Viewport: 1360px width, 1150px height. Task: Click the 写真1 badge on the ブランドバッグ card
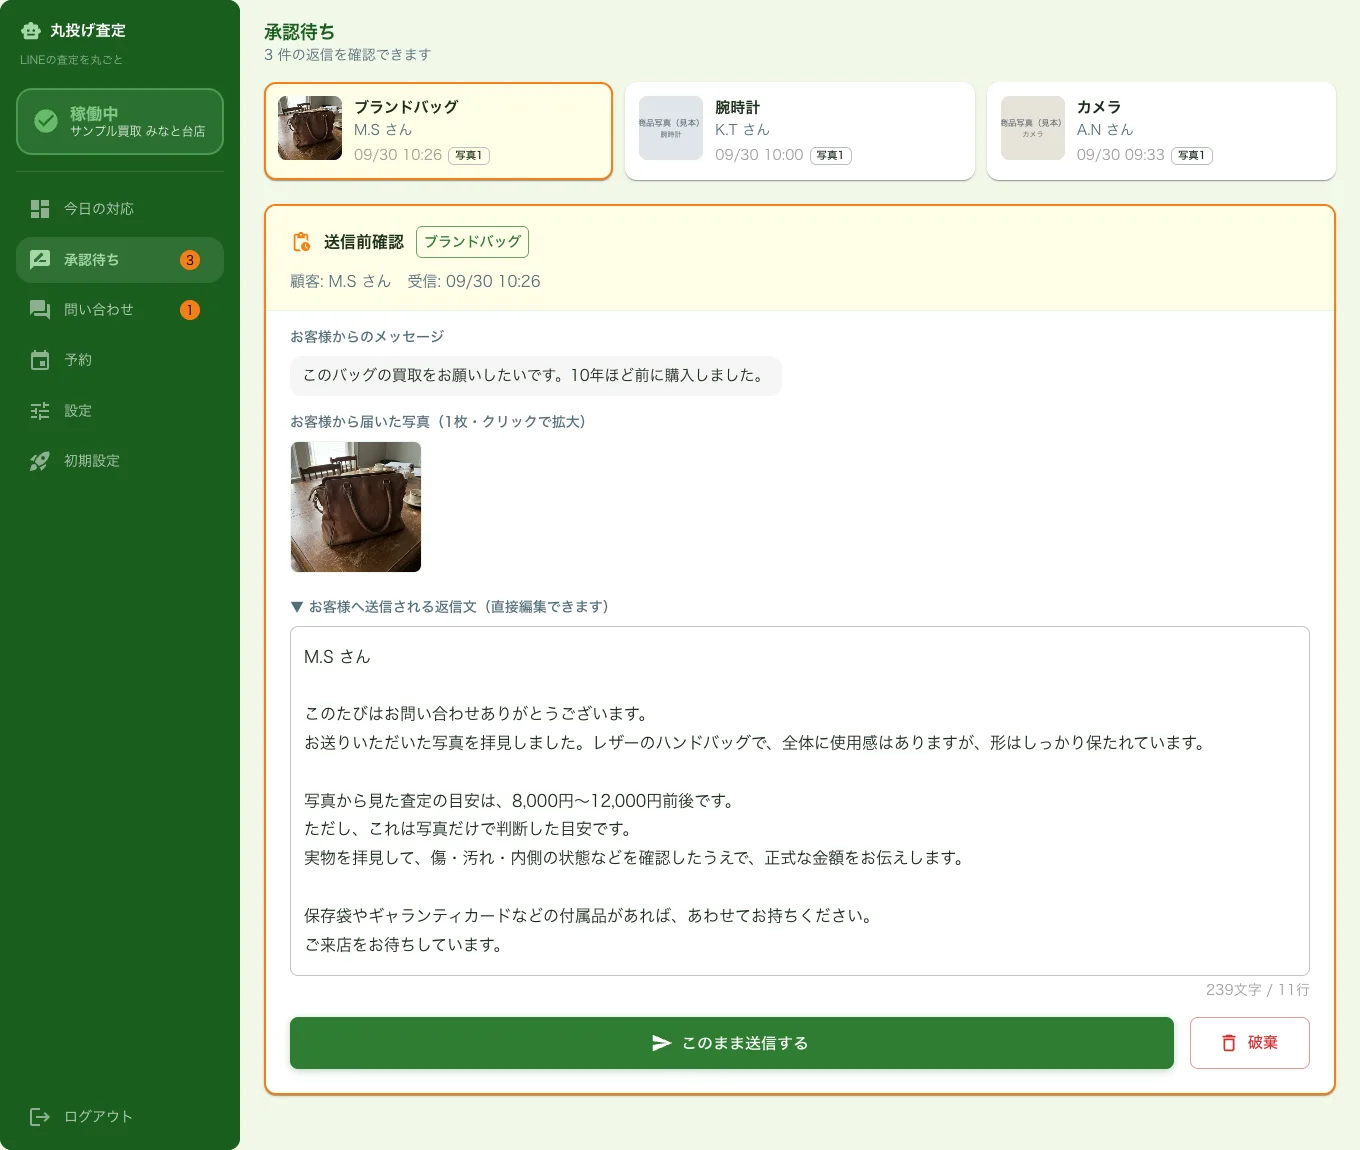469,156
